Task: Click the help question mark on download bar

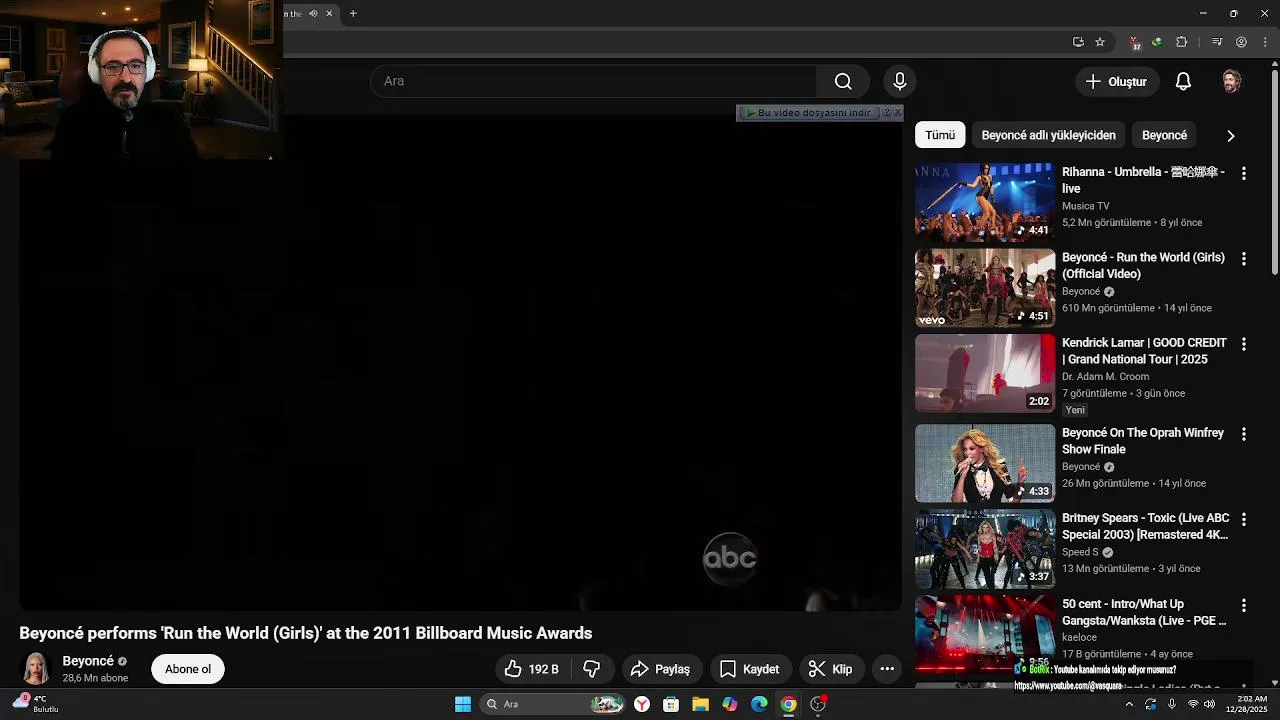Action: coord(885,113)
